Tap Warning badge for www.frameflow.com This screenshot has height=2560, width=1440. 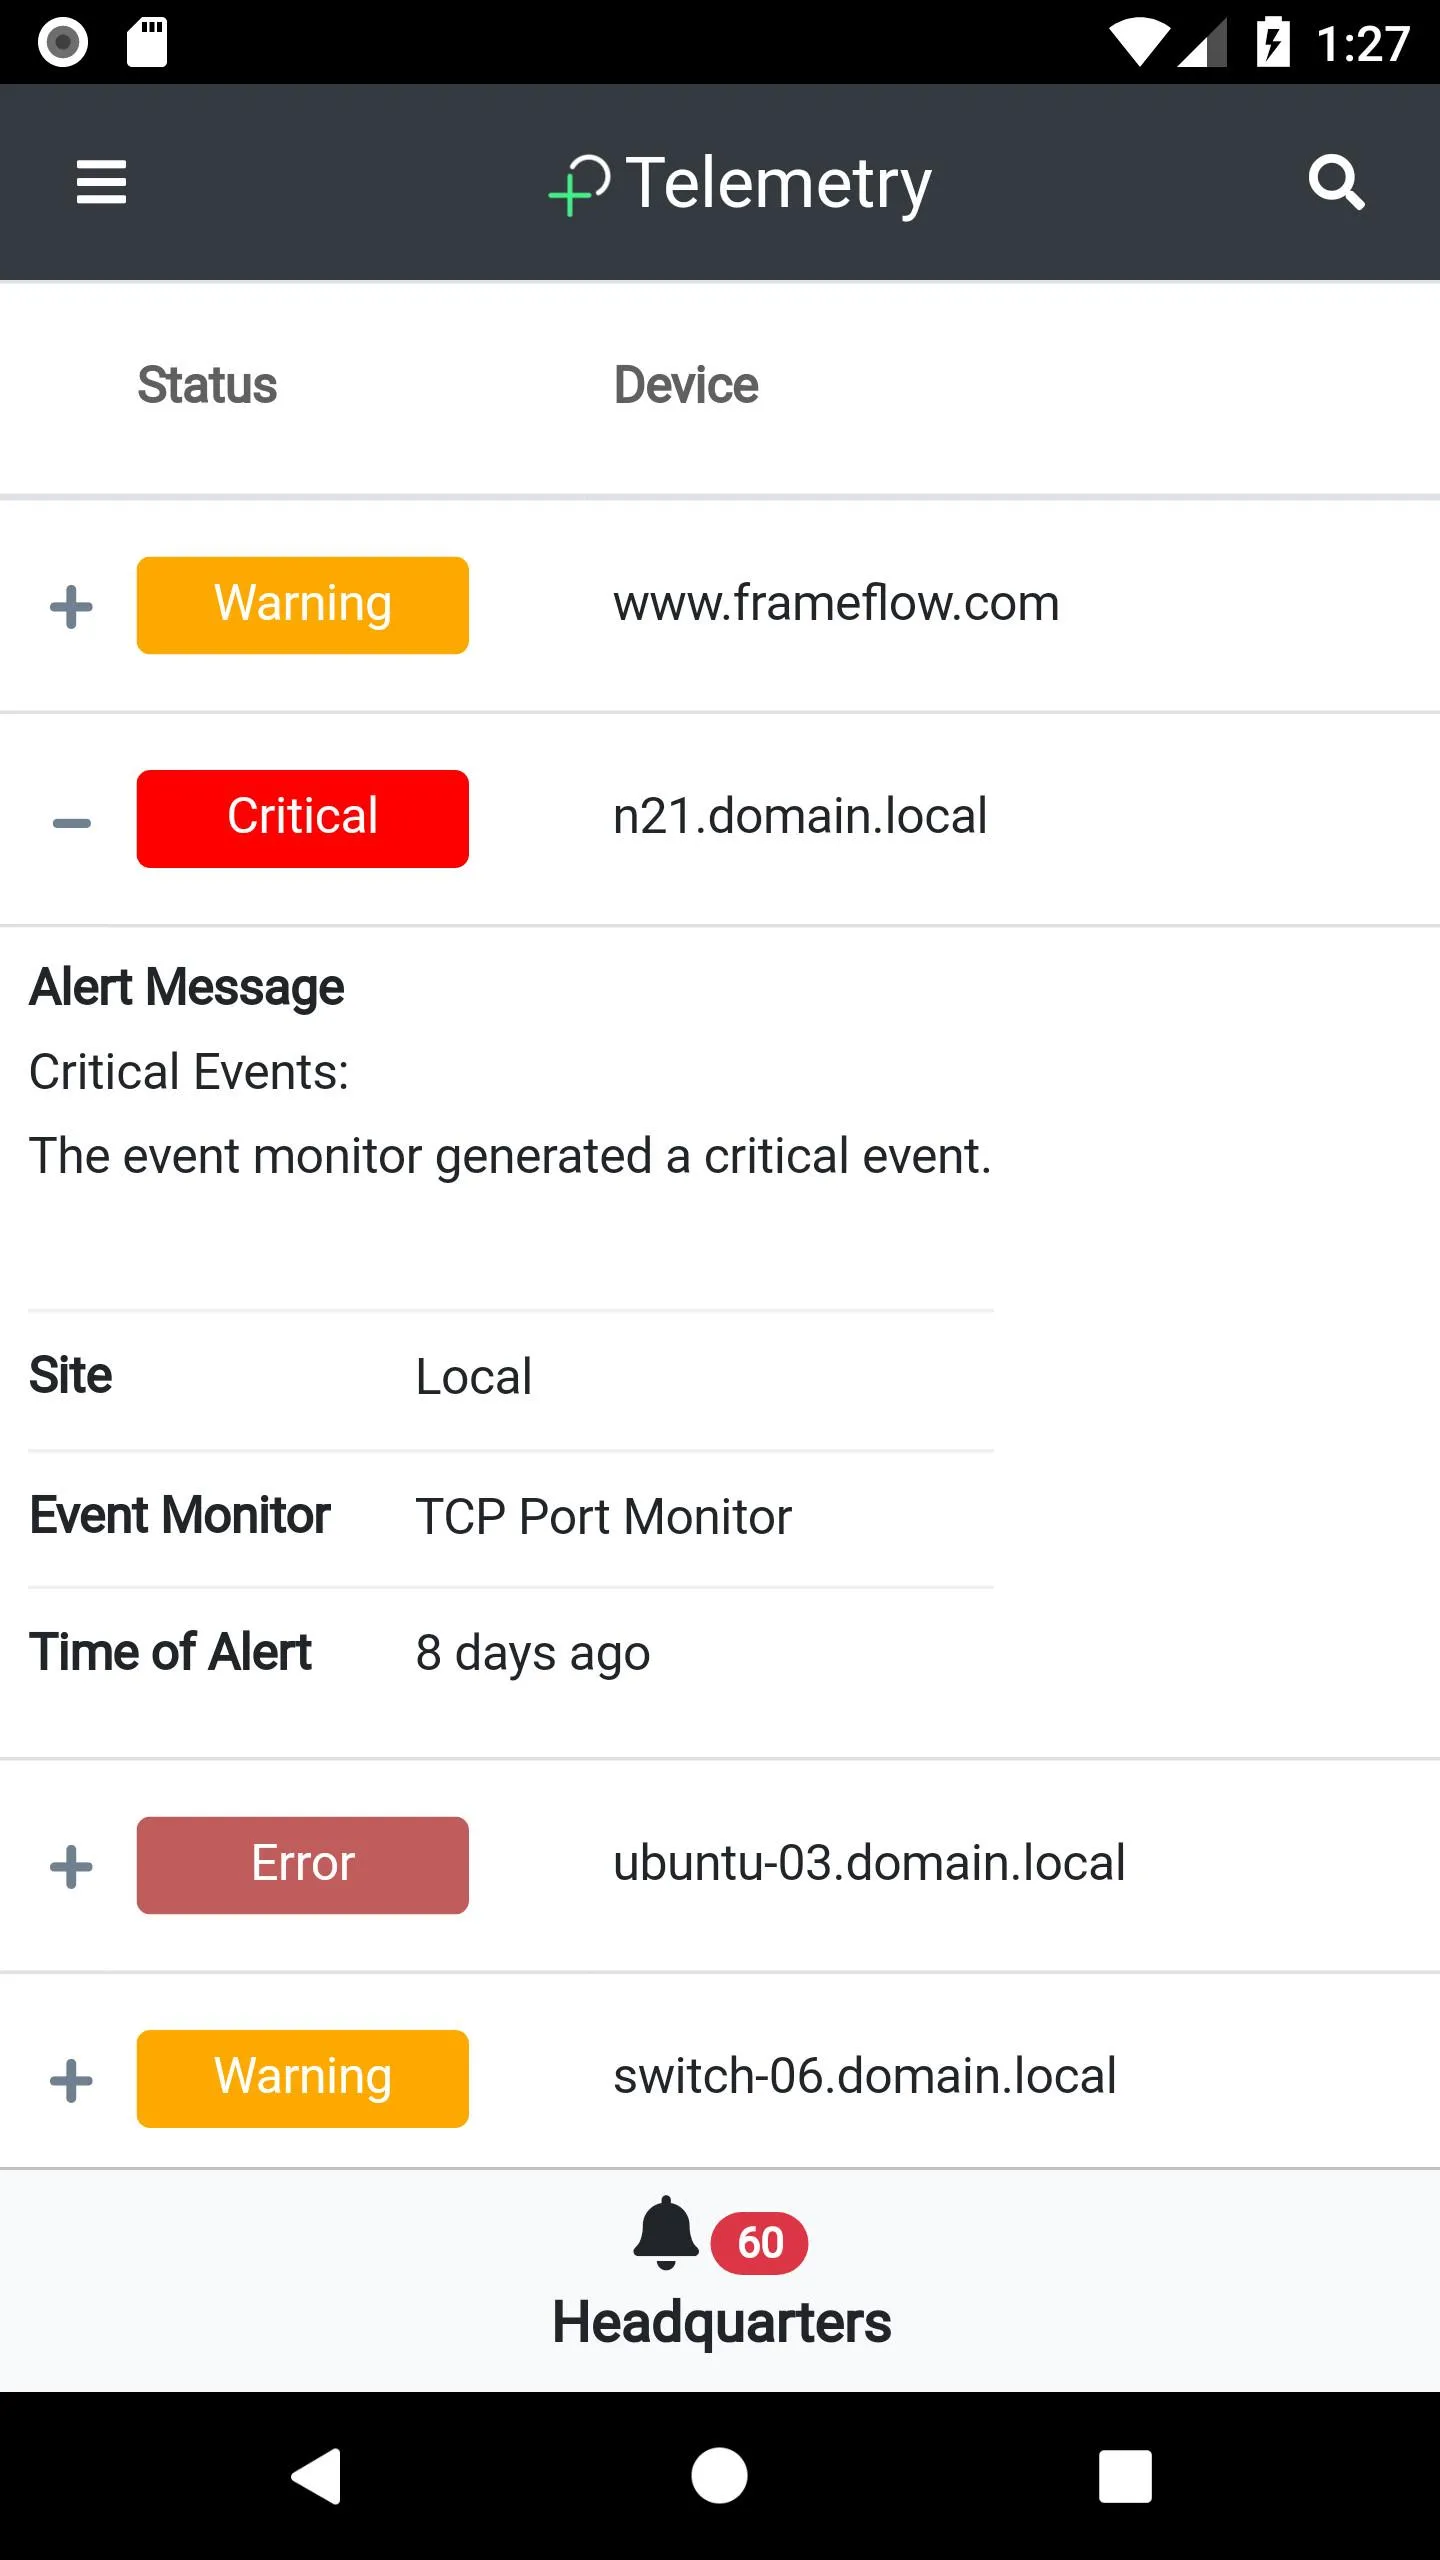click(302, 605)
